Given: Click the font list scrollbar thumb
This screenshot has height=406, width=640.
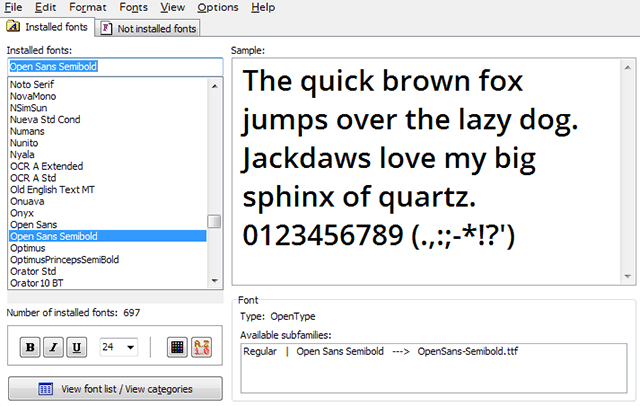Looking at the screenshot, I should [x=214, y=221].
